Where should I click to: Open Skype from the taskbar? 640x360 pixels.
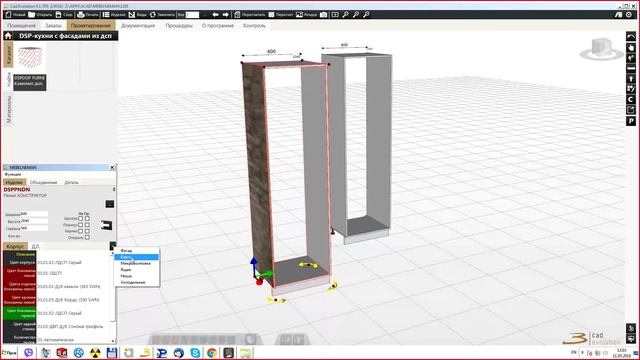pyautogui.click(x=195, y=353)
